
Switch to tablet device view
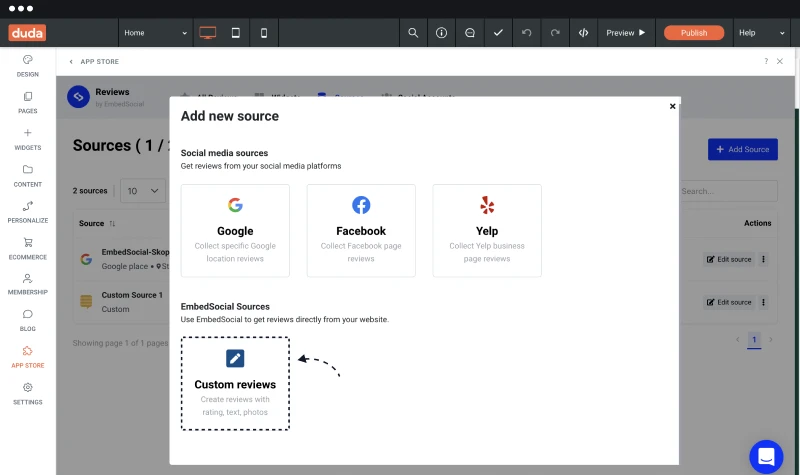236,33
